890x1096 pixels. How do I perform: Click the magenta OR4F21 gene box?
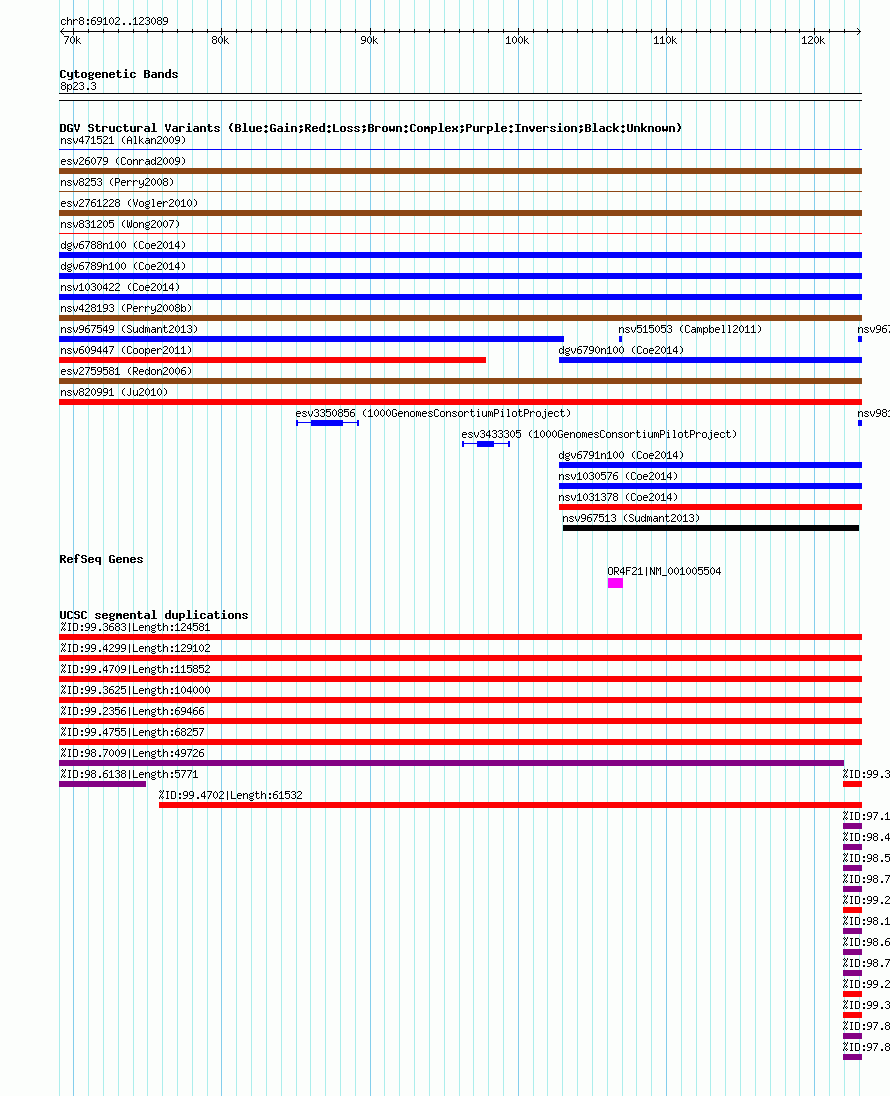point(615,583)
